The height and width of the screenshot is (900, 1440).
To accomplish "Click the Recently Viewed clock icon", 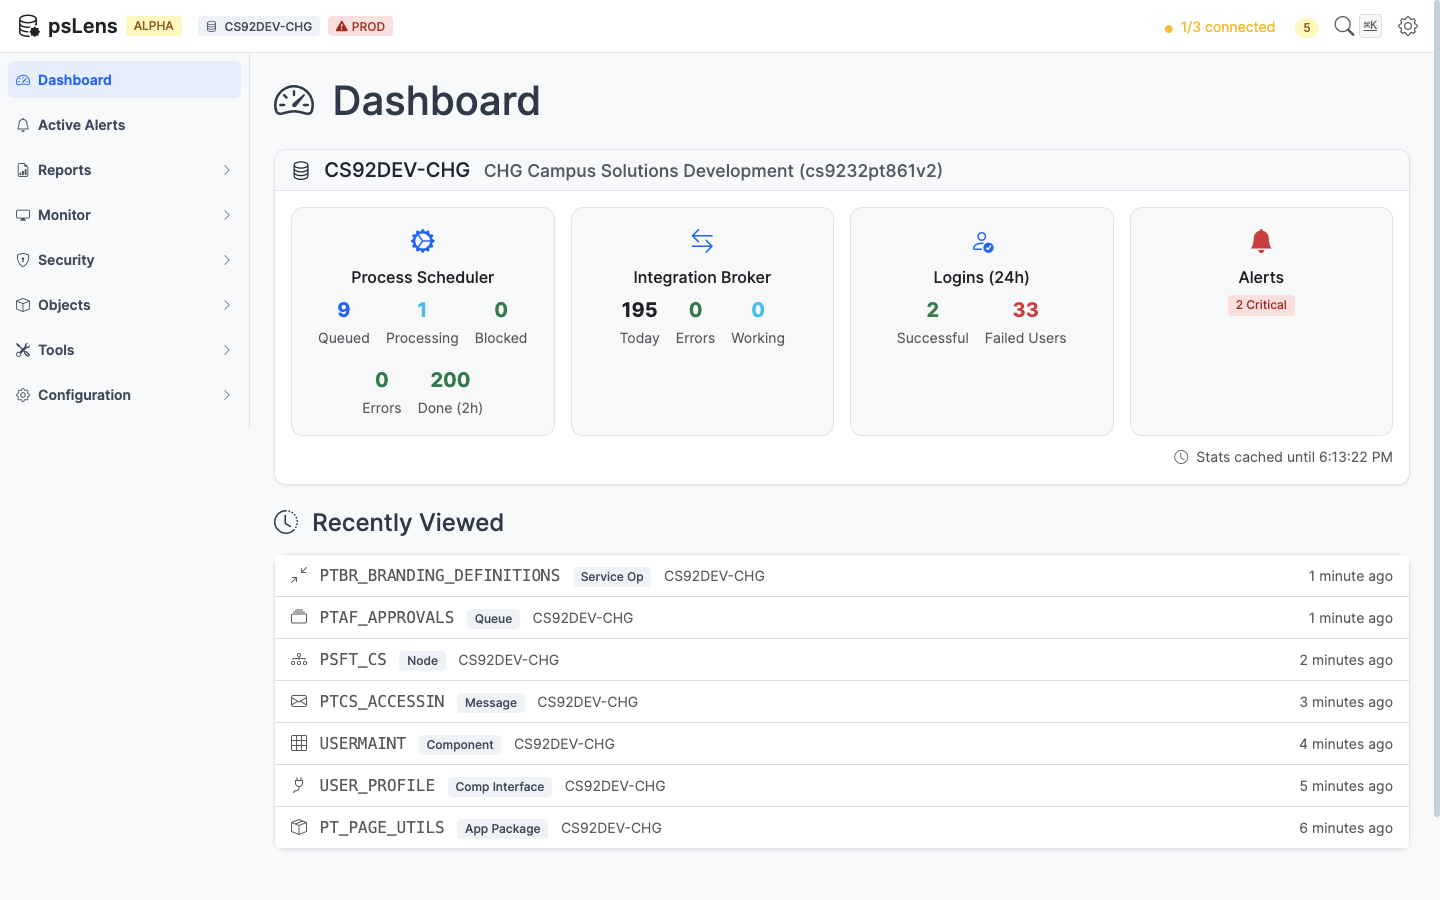I will pos(286,522).
